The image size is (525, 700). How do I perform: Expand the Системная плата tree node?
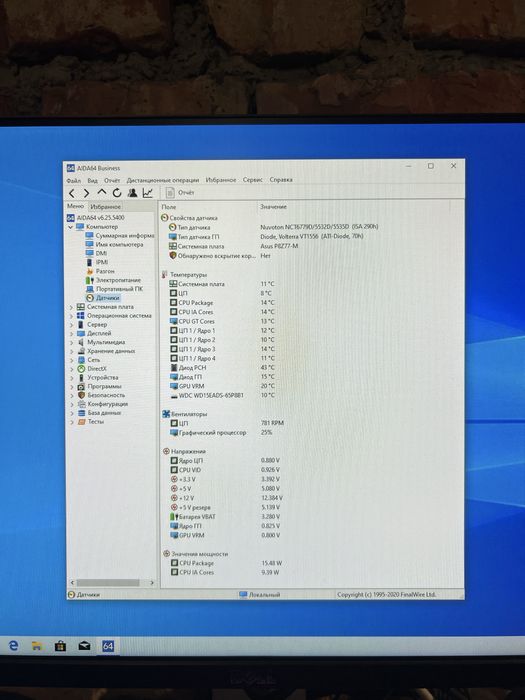coord(71,307)
